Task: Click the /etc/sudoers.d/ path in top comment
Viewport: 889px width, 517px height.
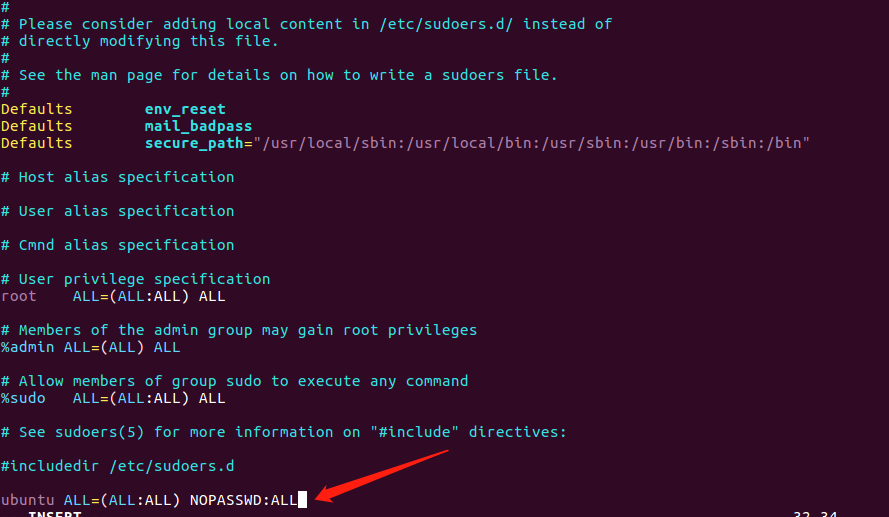Action: click(446, 24)
